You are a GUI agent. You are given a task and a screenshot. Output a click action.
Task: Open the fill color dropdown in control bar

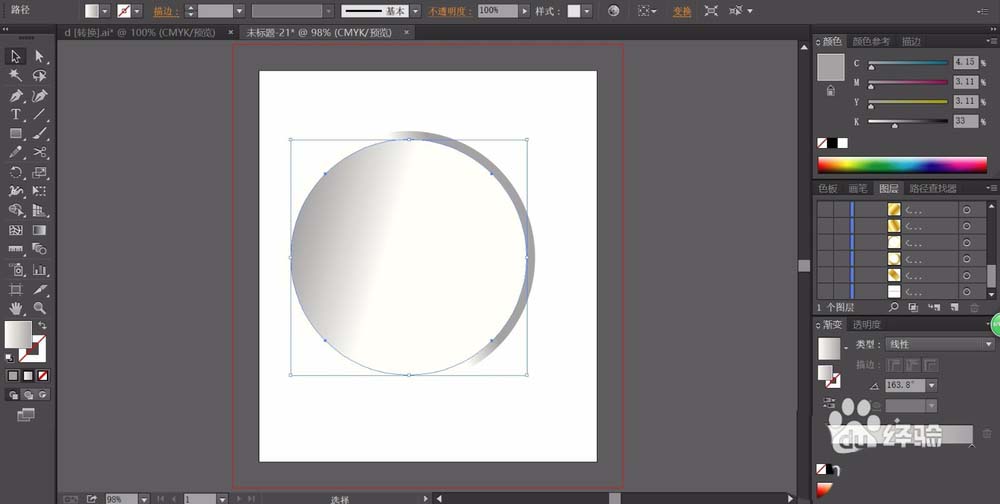click(x=105, y=11)
